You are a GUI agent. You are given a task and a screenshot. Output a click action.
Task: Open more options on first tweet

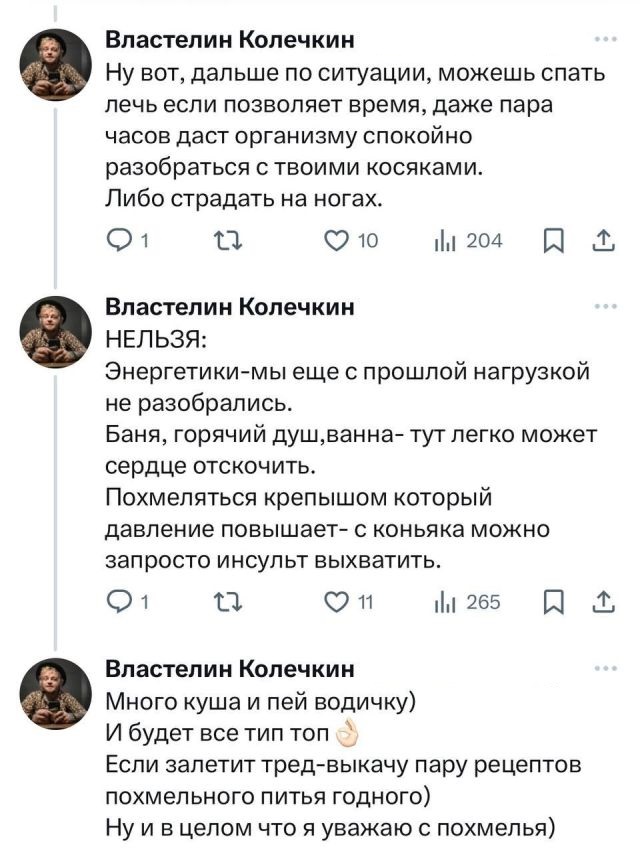click(x=605, y=40)
